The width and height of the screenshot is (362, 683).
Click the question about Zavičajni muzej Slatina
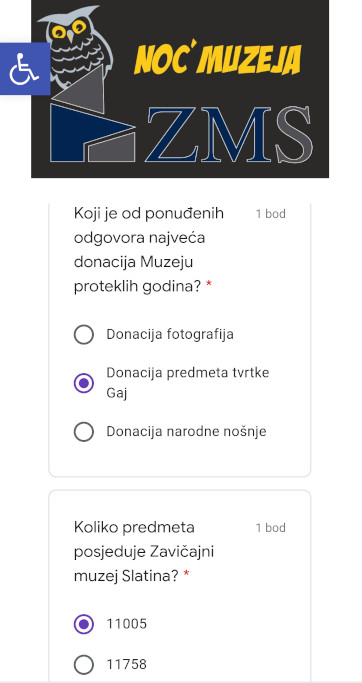[x=144, y=552]
